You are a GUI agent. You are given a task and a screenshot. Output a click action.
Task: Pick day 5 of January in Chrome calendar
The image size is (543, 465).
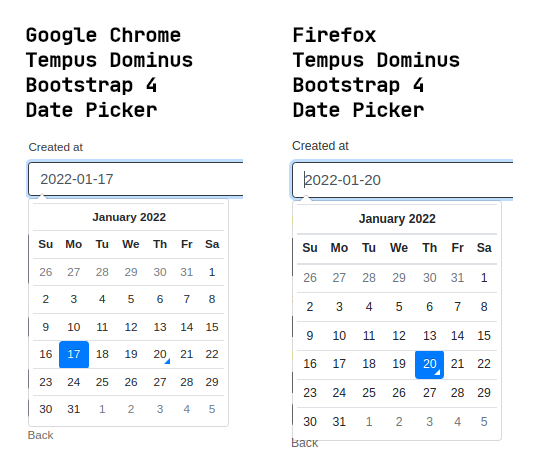(x=131, y=299)
